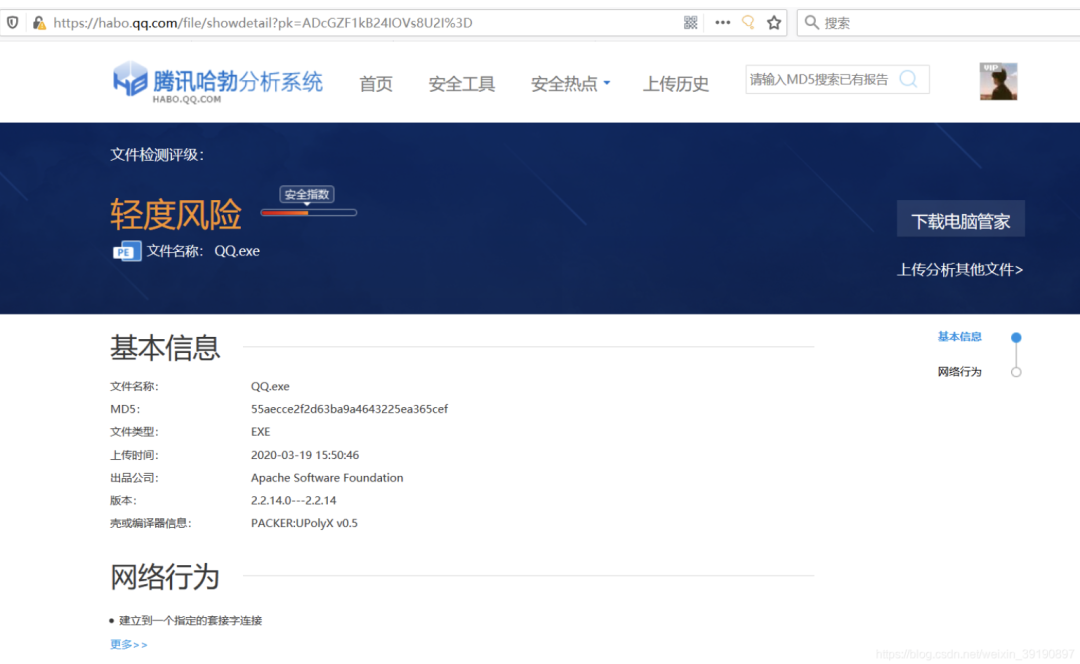Open the 安全工具 menu item
The width and height of the screenshot is (1080, 664).
(461, 84)
